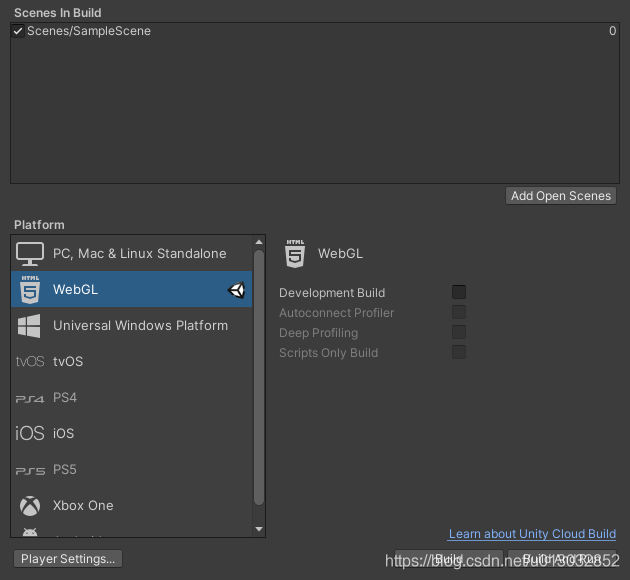630x580 pixels.
Task: Click the PS4 platform icon
Action: click(x=30, y=398)
